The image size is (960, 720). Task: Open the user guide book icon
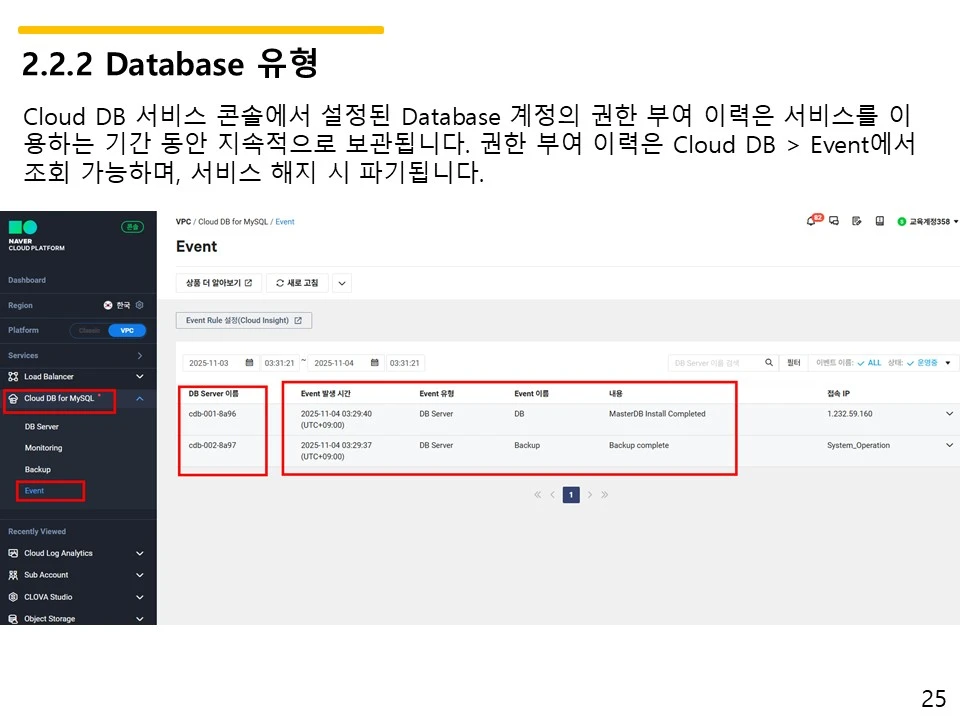click(x=880, y=221)
